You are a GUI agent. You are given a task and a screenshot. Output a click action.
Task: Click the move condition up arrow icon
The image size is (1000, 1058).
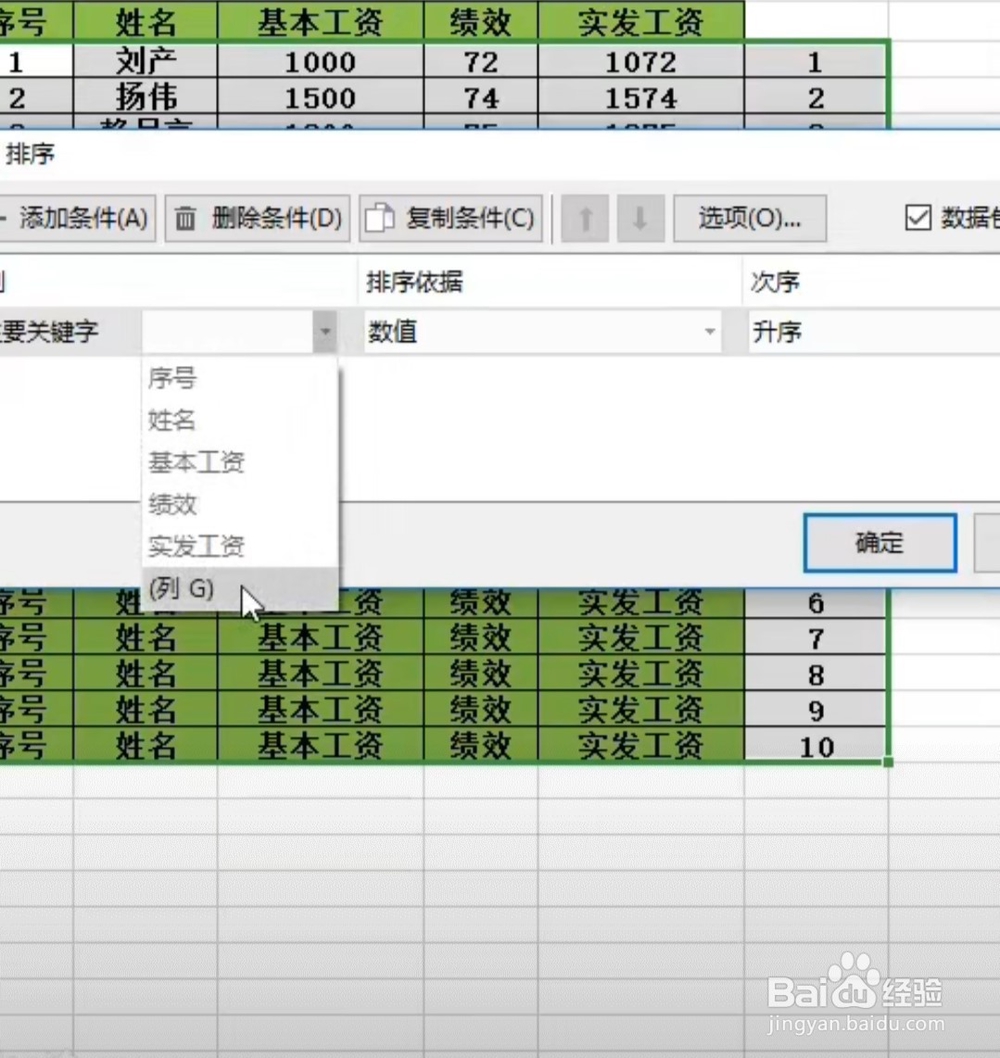click(584, 218)
